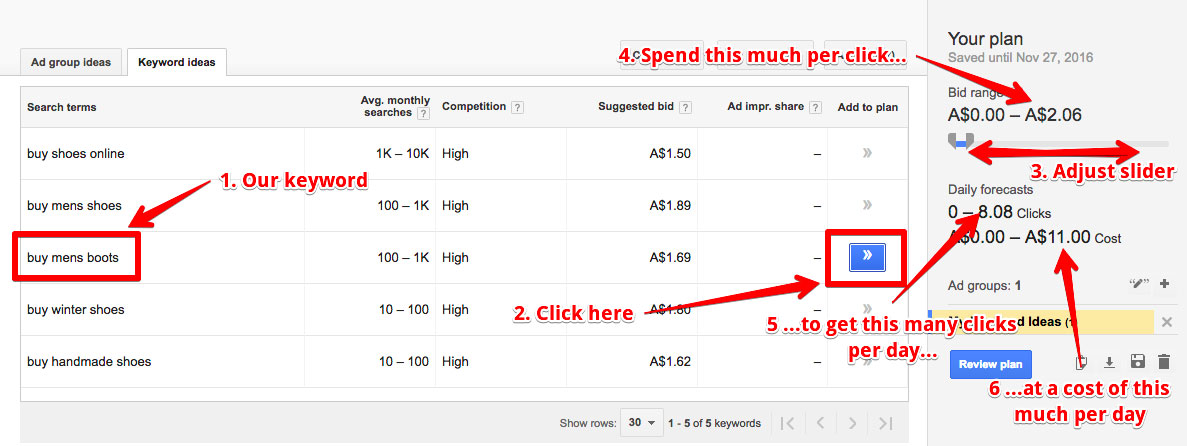
Task: Select 'buy winter shoes' search term
Action: pyautogui.click(x=76, y=310)
